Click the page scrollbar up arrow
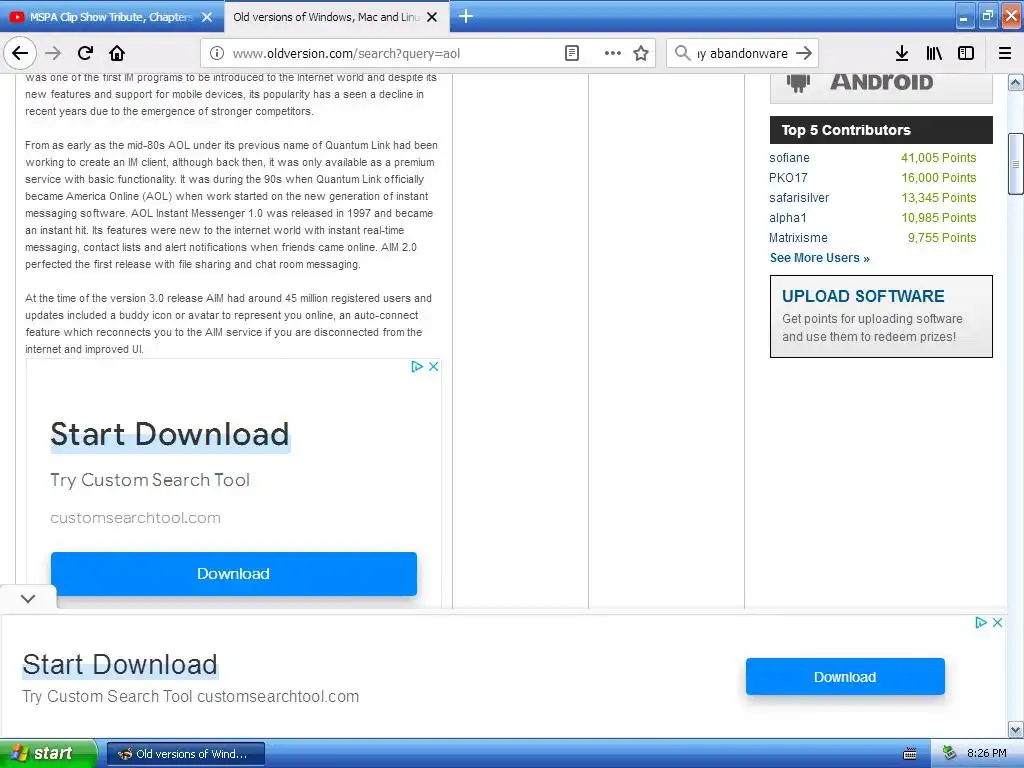 tap(1016, 82)
